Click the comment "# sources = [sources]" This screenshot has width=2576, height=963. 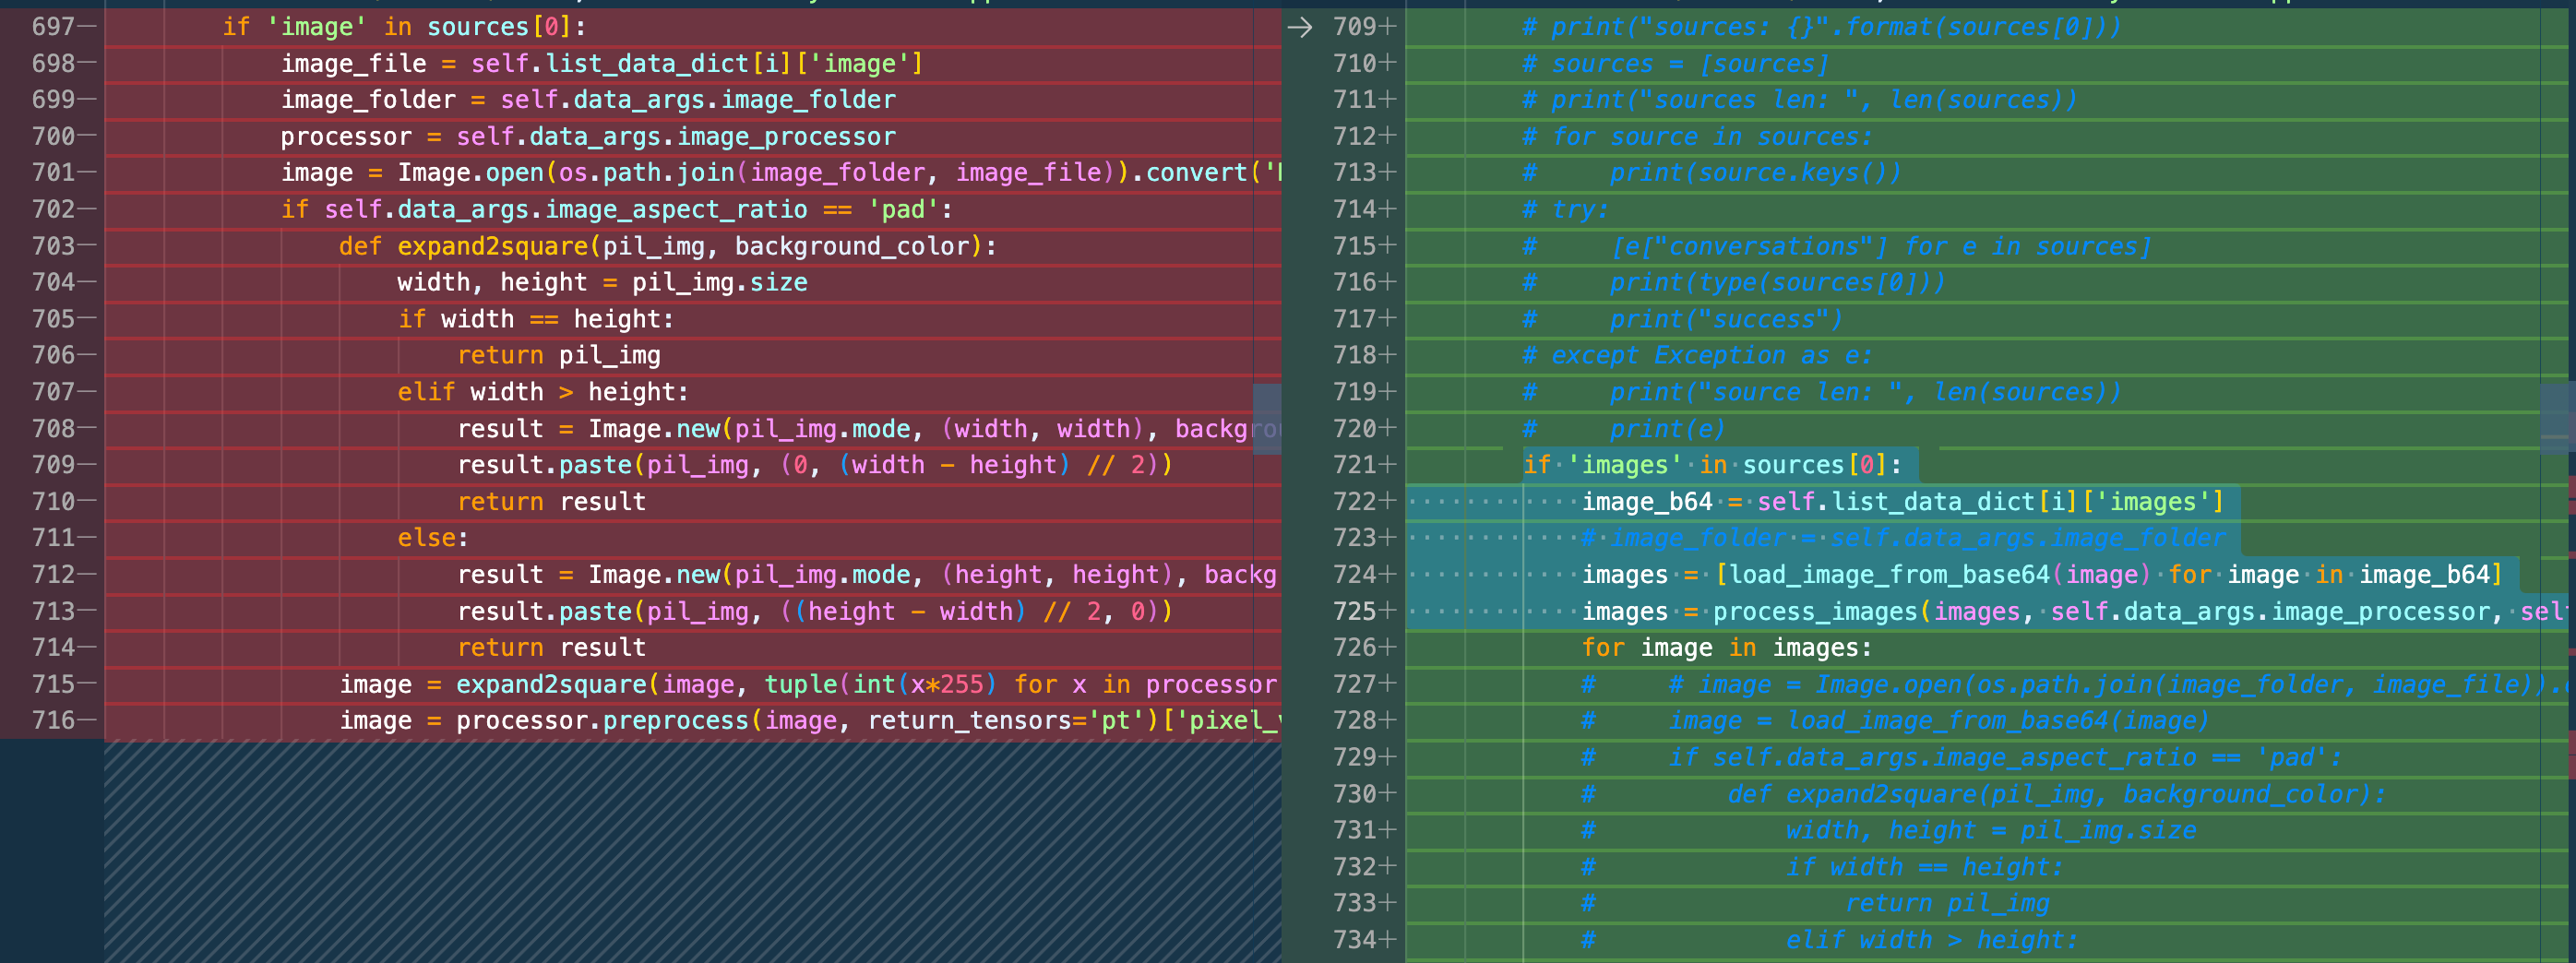[1675, 64]
